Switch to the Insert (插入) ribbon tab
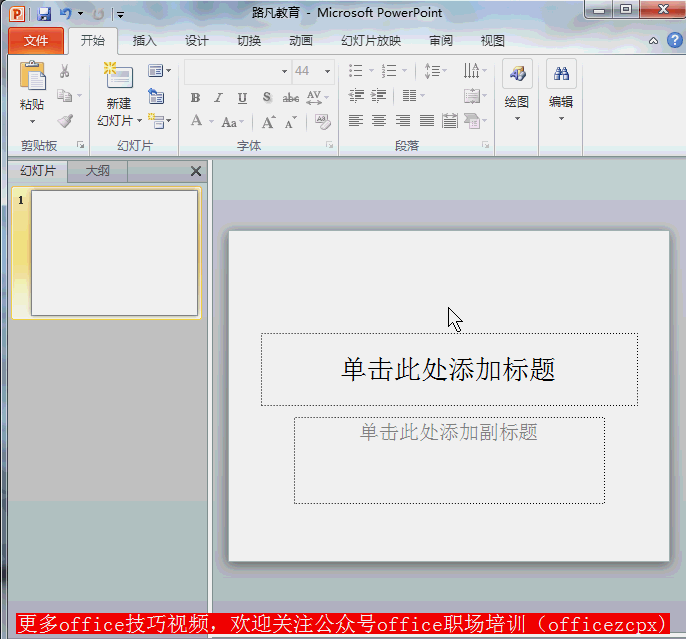 point(145,41)
